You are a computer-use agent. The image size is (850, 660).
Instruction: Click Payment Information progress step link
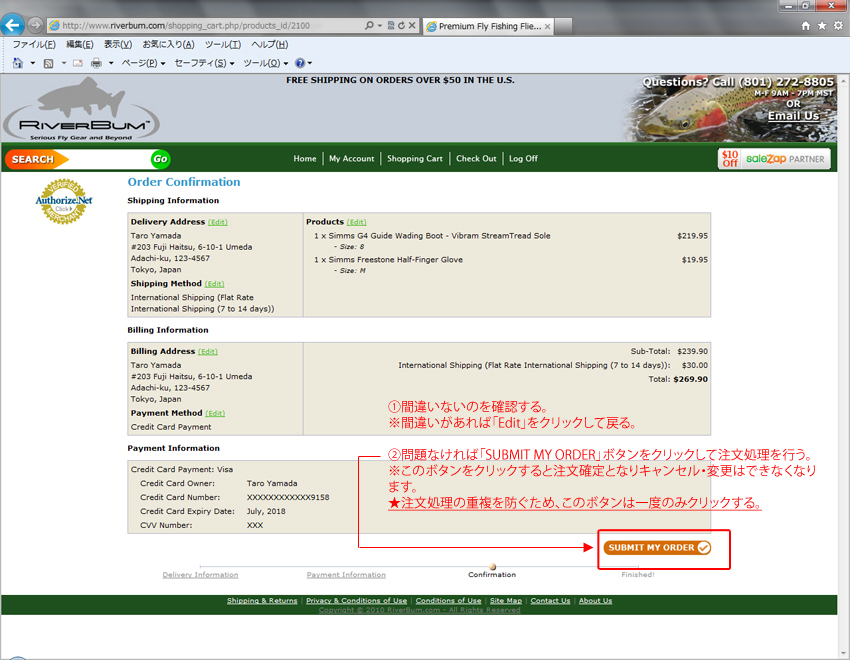(346, 574)
